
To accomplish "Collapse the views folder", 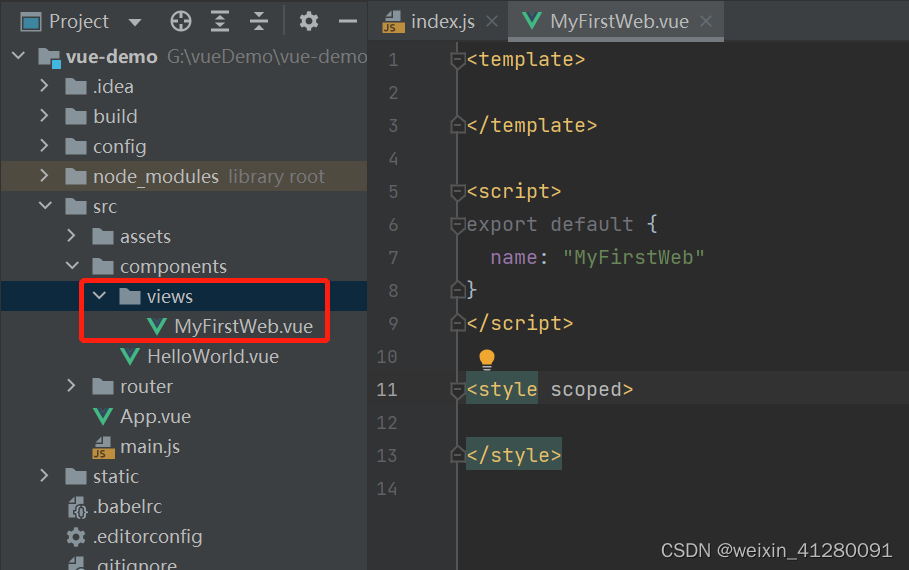I will tap(100, 296).
